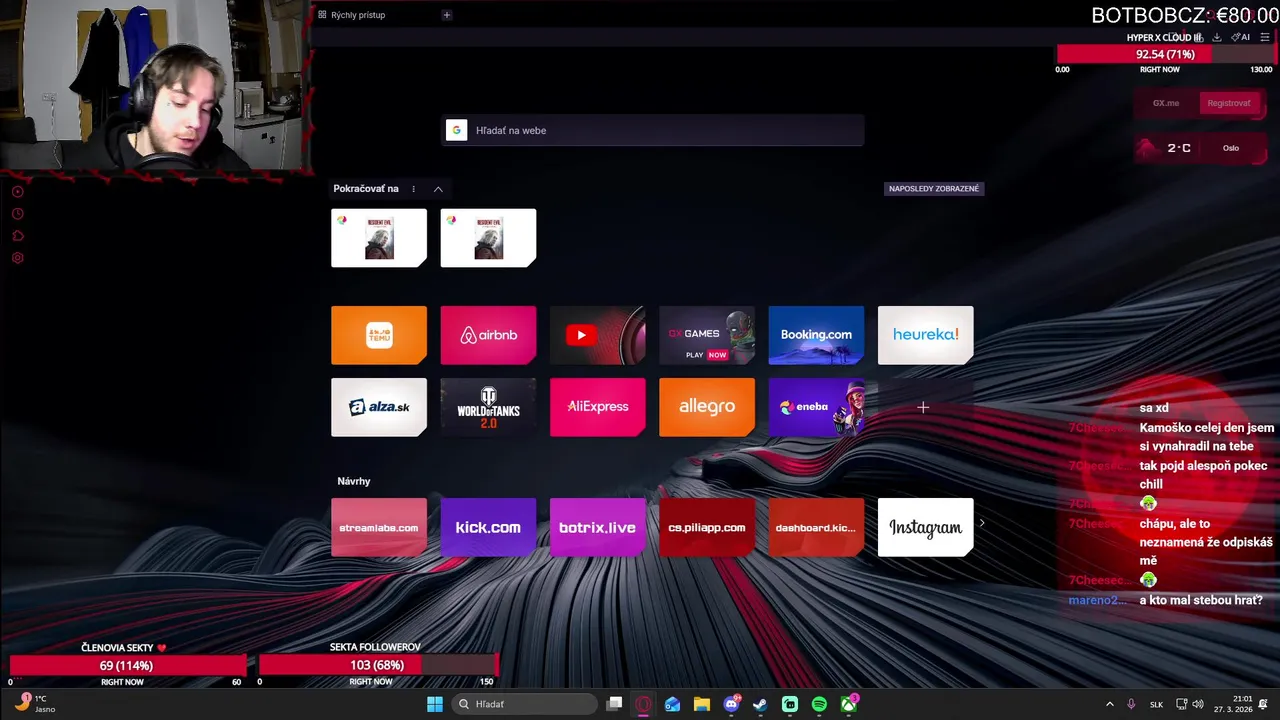
Task: Open volume control in system tray
Action: 1198,704
